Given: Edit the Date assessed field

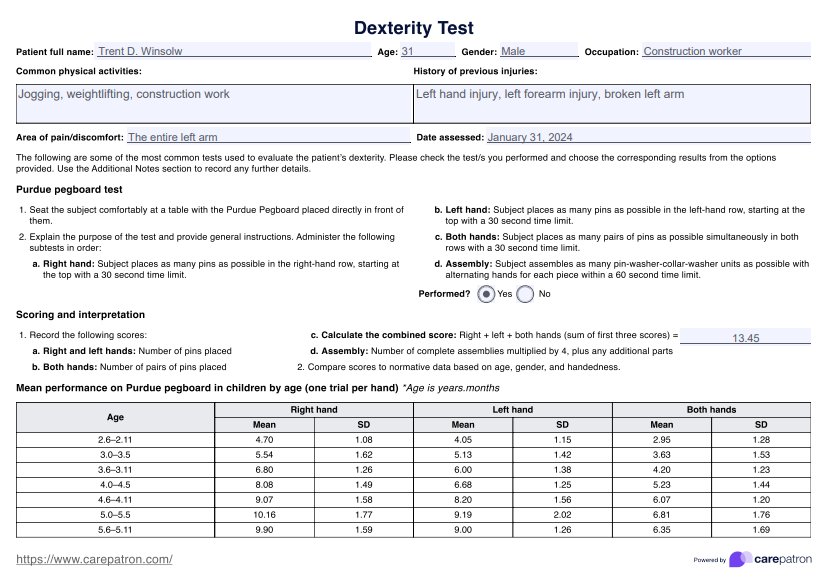Looking at the screenshot, I should click(x=648, y=137).
